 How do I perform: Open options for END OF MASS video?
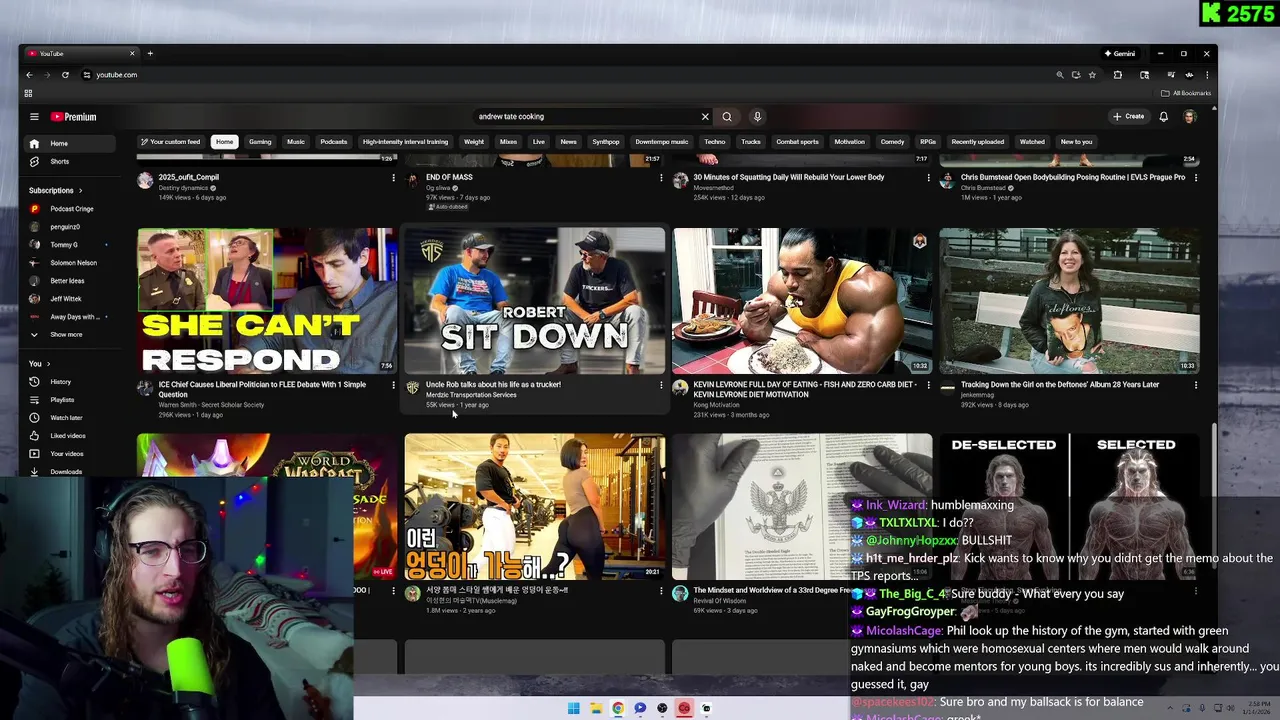[661, 178]
